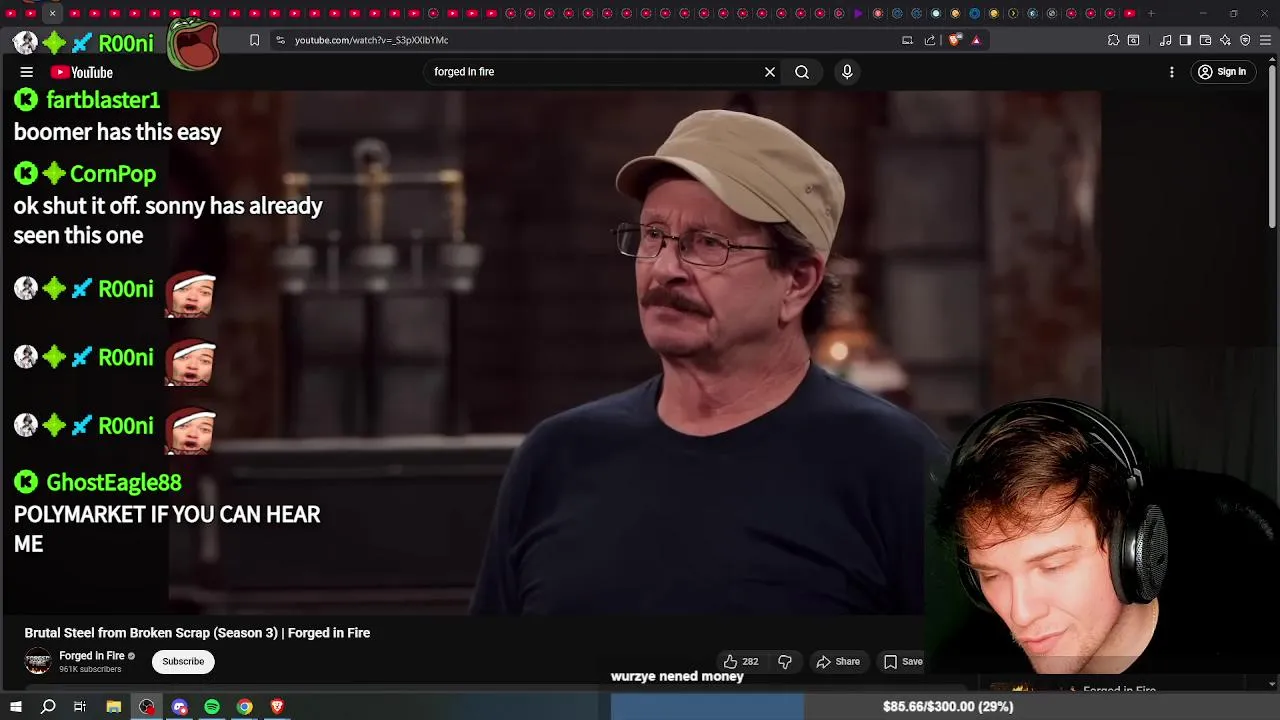
Task: Click CornPop's username in chat
Action: (x=113, y=174)
